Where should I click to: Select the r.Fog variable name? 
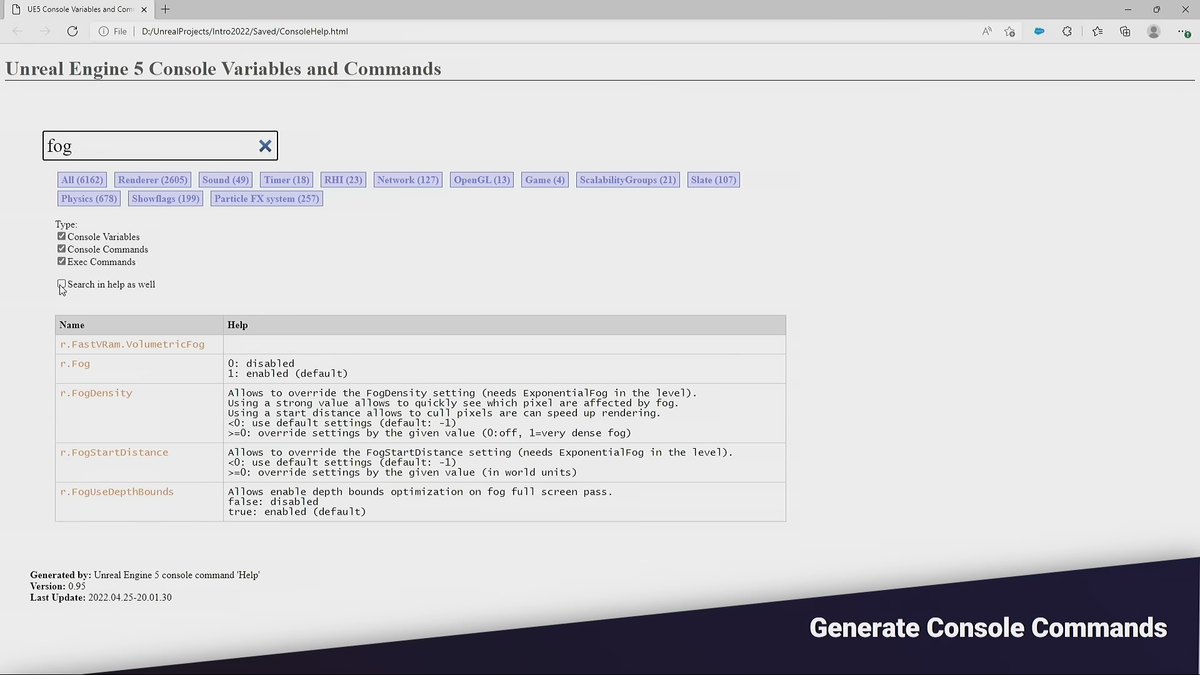coord(75,364)
